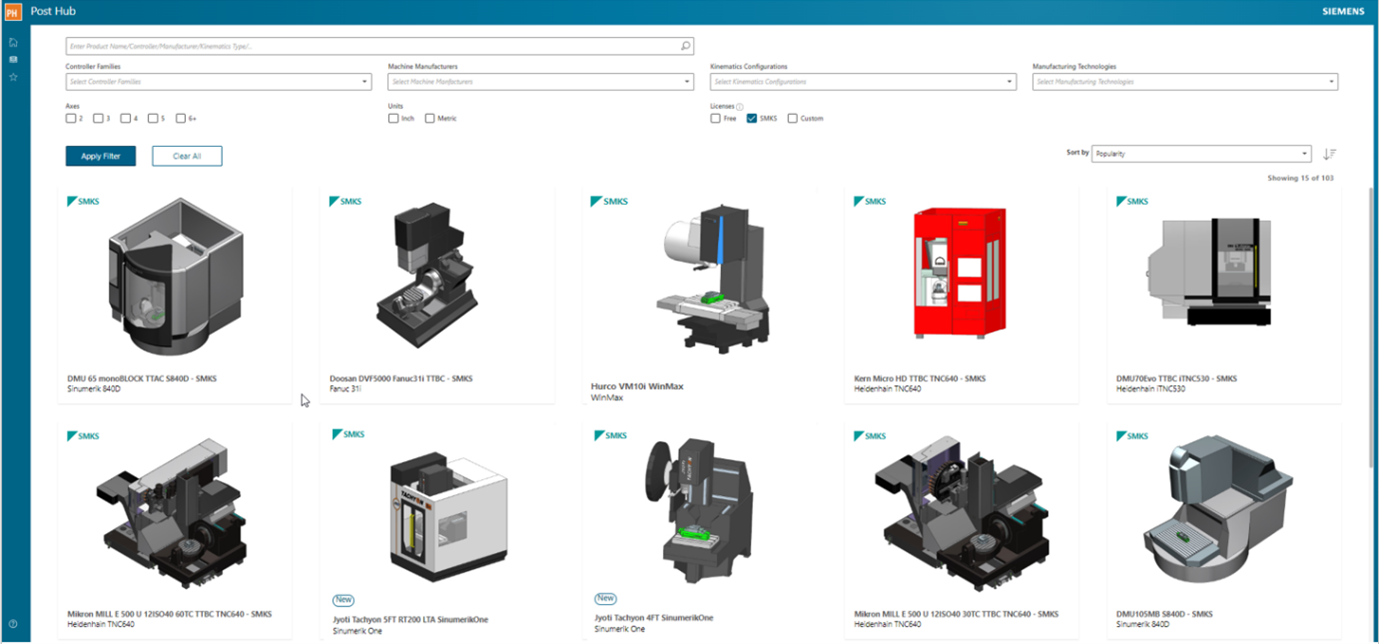The width and height of the screenshot is (1379, 644).
Task: Open Doosan DVF5000 Fanuc31i TTBC title
Action: tap(401, 379)
